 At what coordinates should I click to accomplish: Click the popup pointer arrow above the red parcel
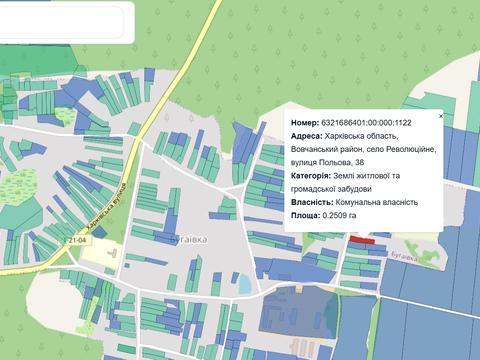pyautogui.click(x=363, y=234)
